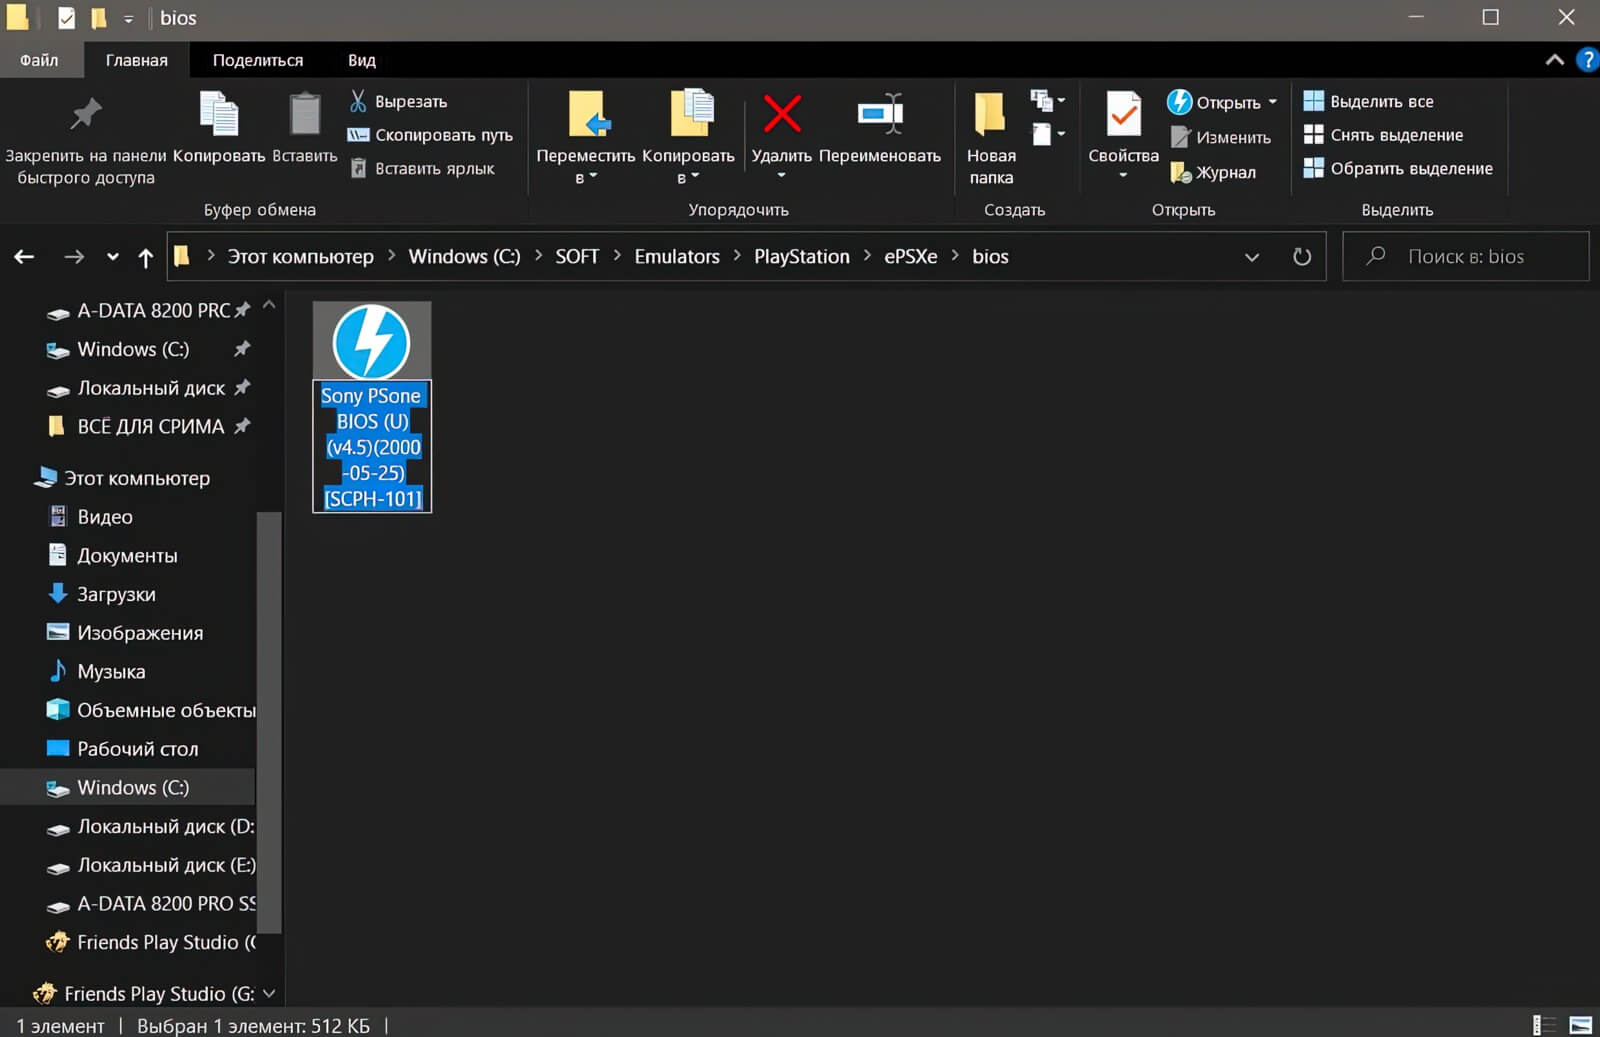Open the Файл menu
The image size is (1600, 1037).
click(39, 60)
